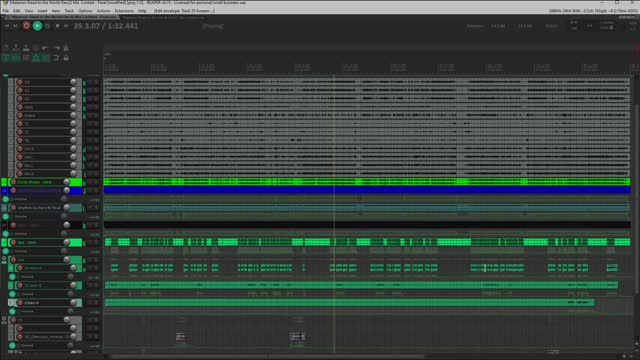Toggle Item Grouping in the toolbar
The image size is (640, 360).
[16, 58]
